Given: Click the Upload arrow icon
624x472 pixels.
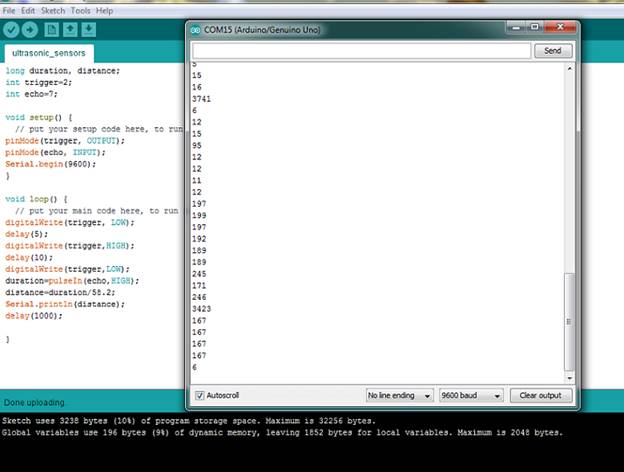Looking at the screenshot, I should tap(30, 30).
